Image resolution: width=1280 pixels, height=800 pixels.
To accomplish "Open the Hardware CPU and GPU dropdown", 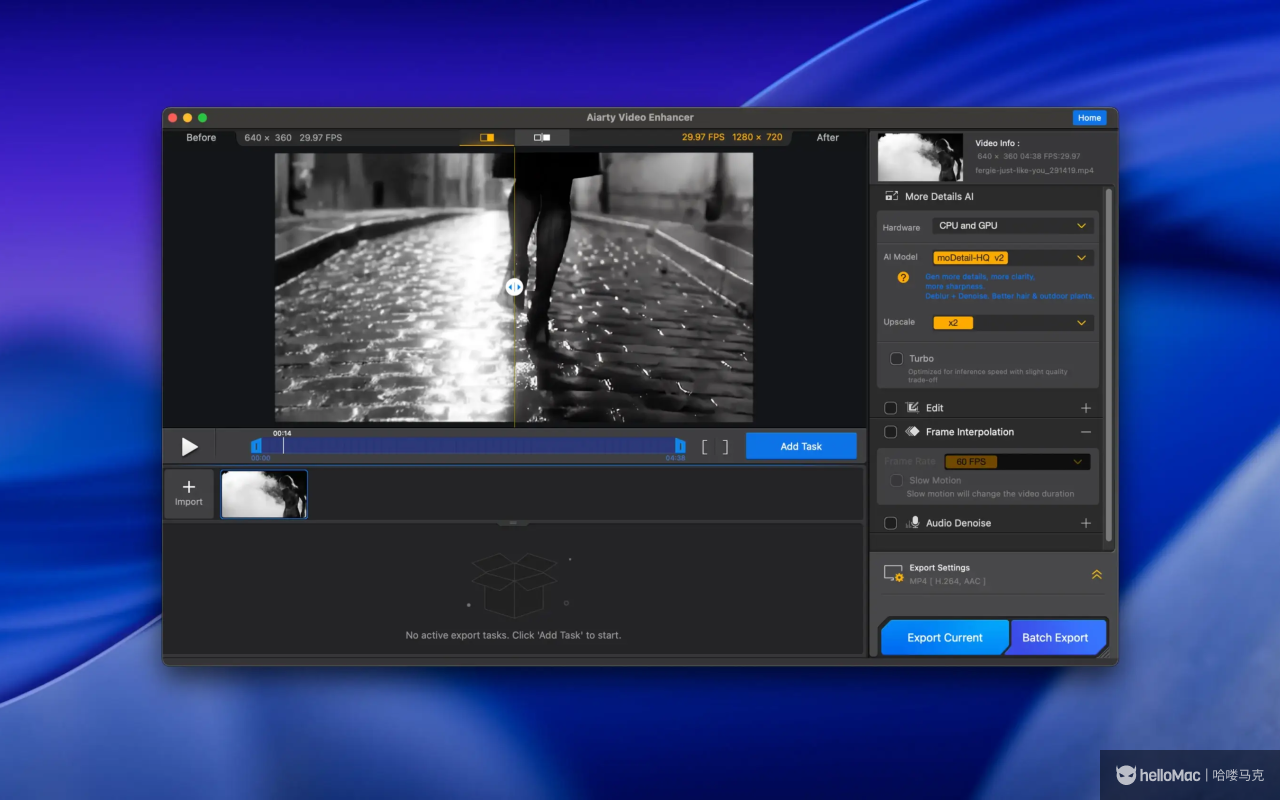I will tap(1013, 226).
